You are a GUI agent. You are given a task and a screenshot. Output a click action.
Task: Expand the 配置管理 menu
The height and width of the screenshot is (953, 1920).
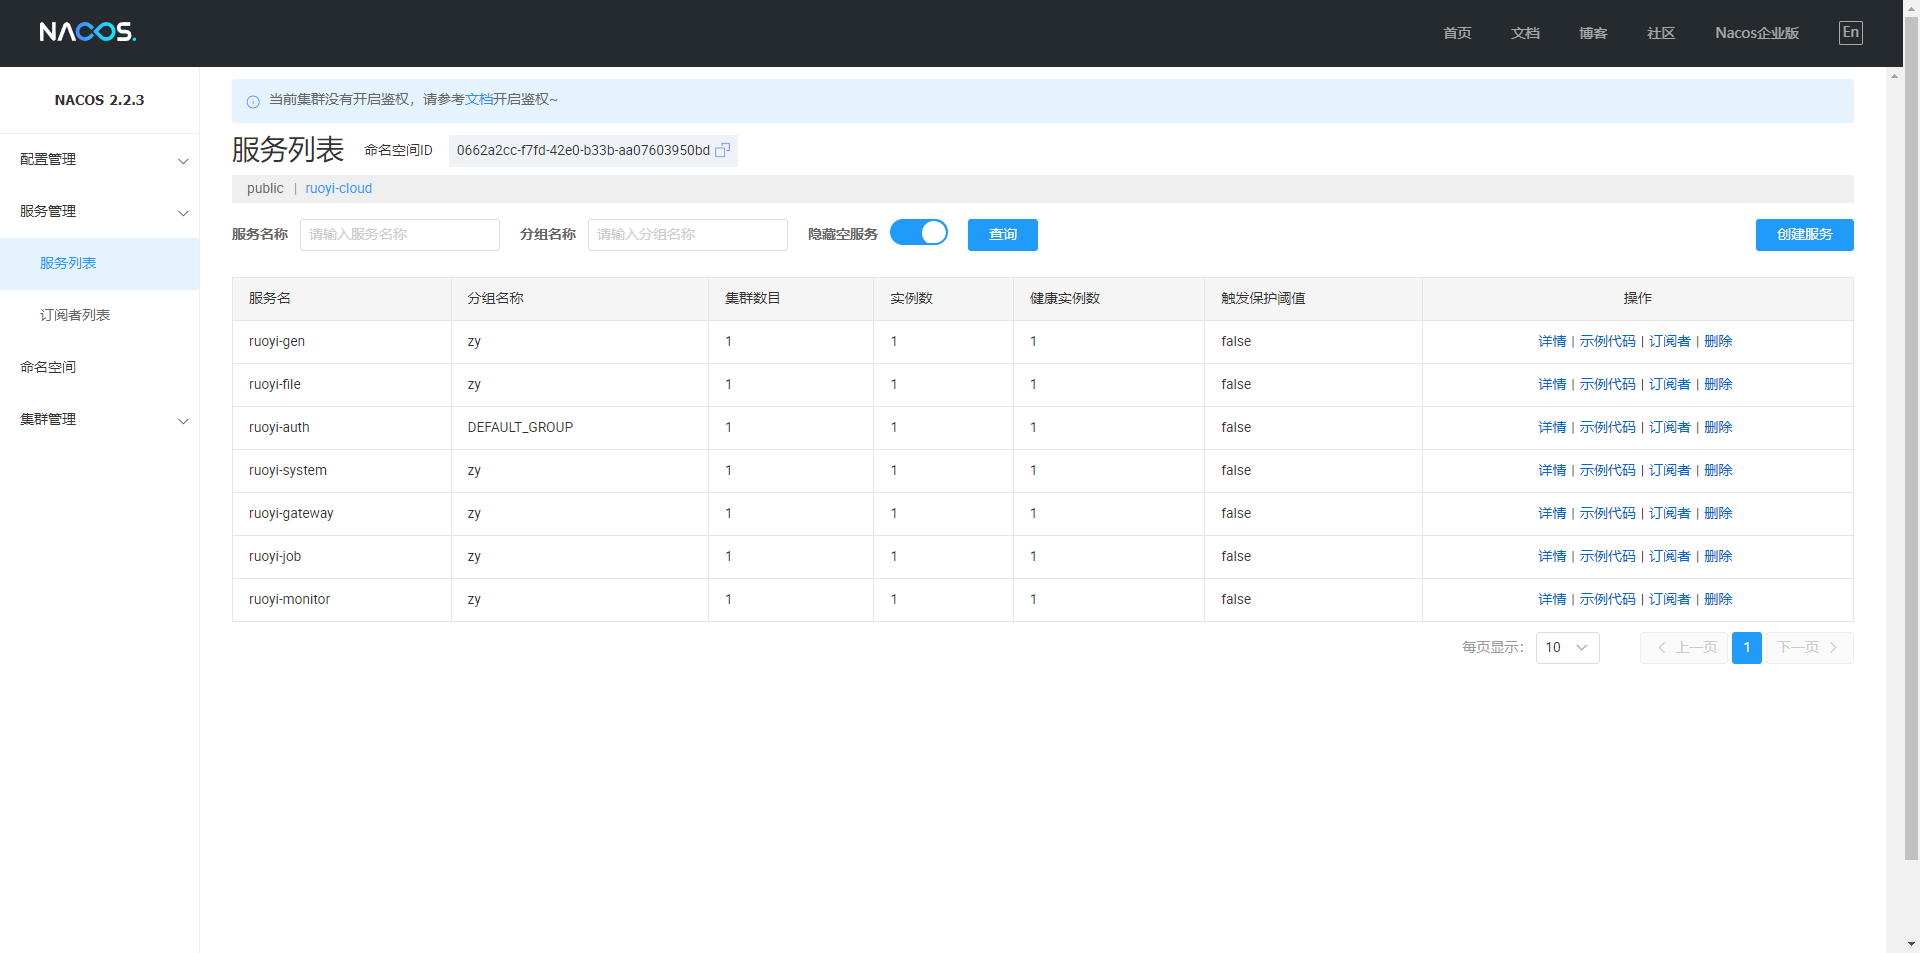point(100,160)
